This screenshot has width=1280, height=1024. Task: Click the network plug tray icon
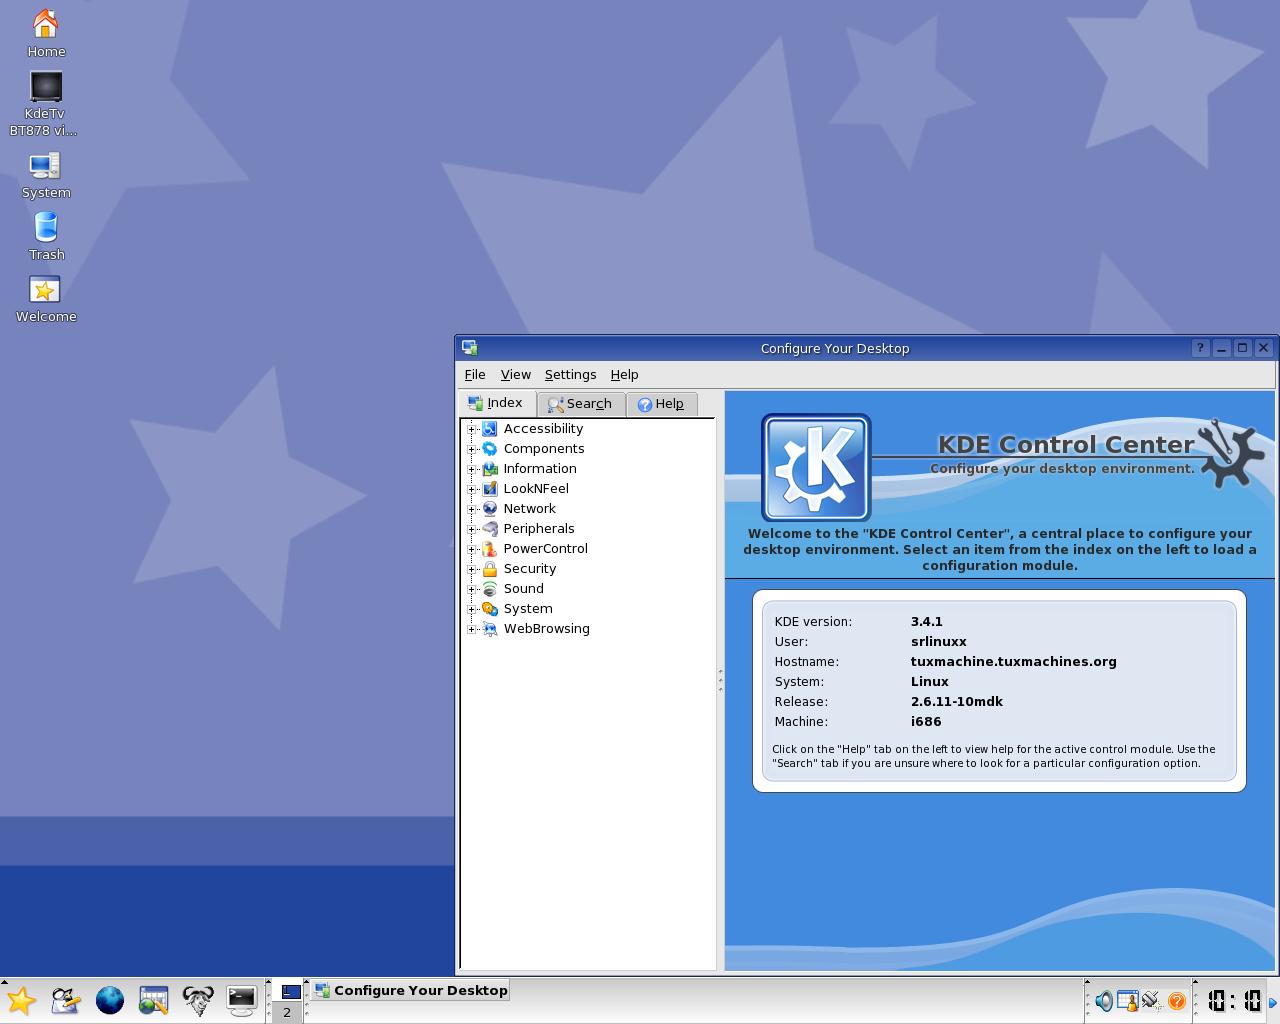pos(1152,1001)
